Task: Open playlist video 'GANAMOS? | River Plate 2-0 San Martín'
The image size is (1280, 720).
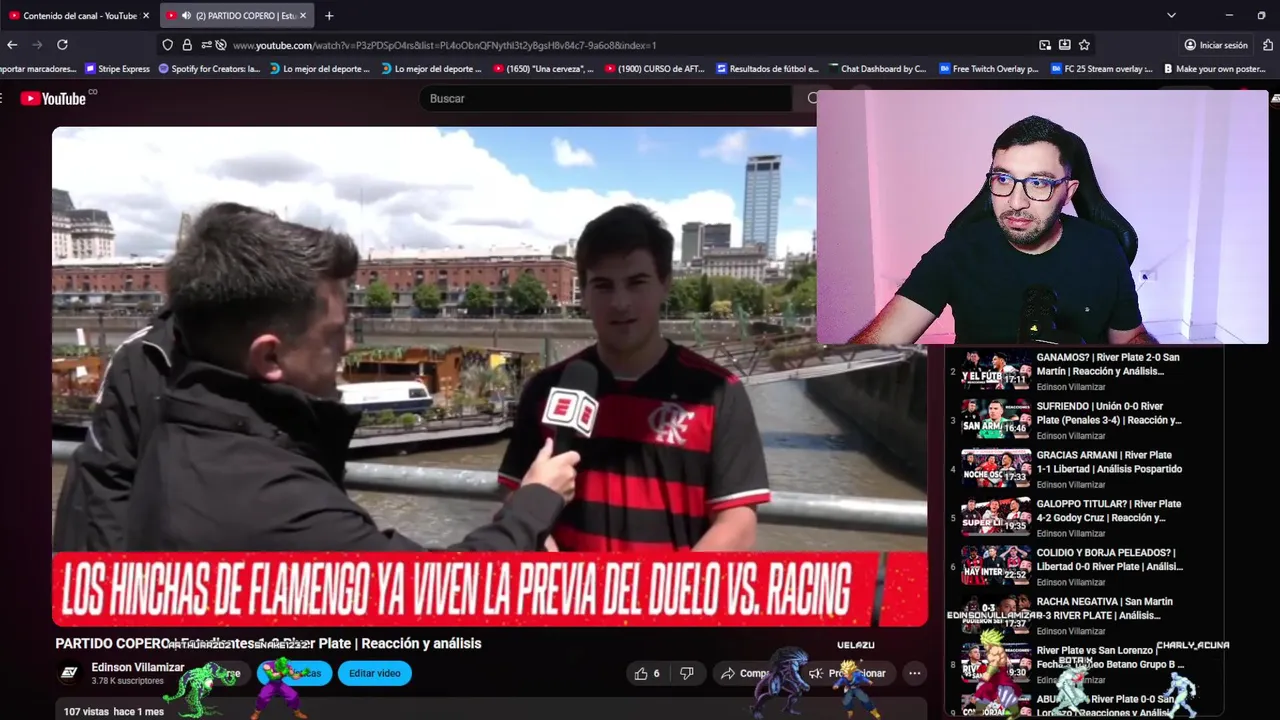Action: [1108, 364]
